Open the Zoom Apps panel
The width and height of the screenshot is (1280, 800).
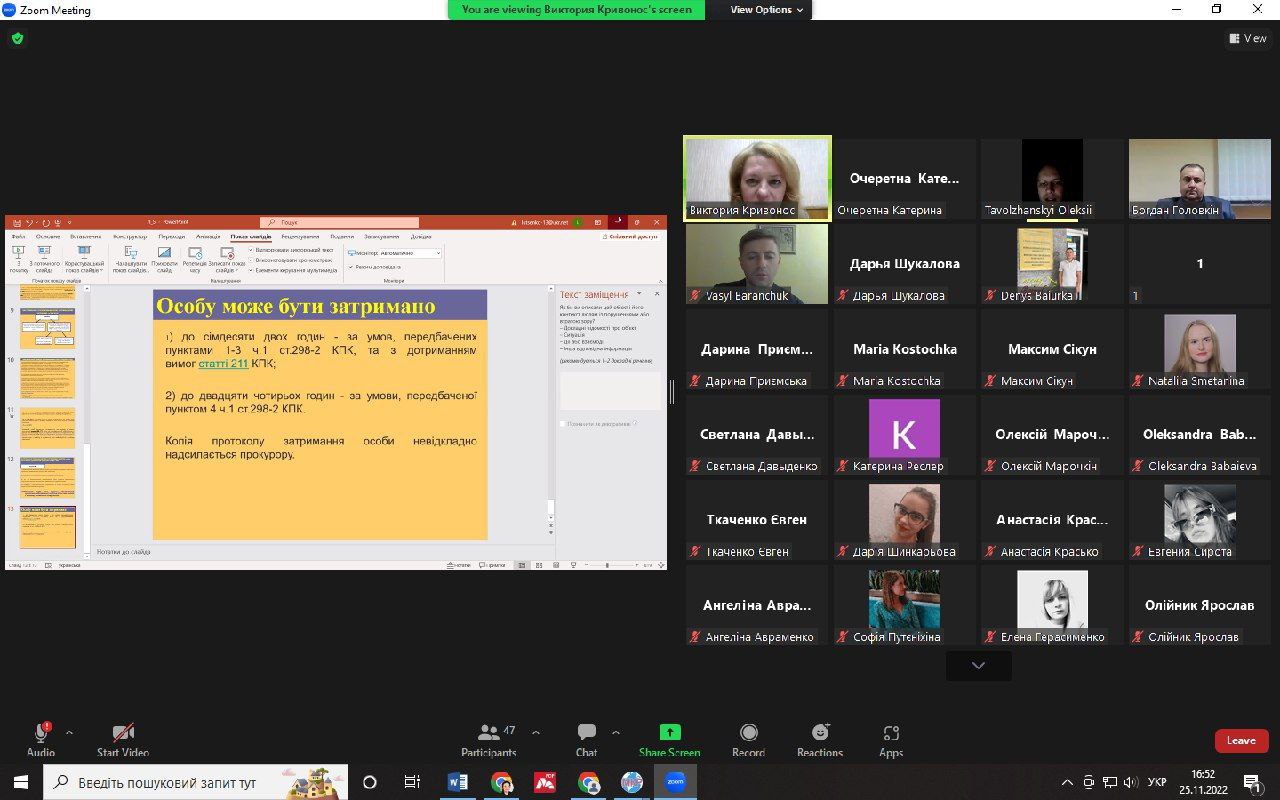pyautogui.click(x=891, y=737)
